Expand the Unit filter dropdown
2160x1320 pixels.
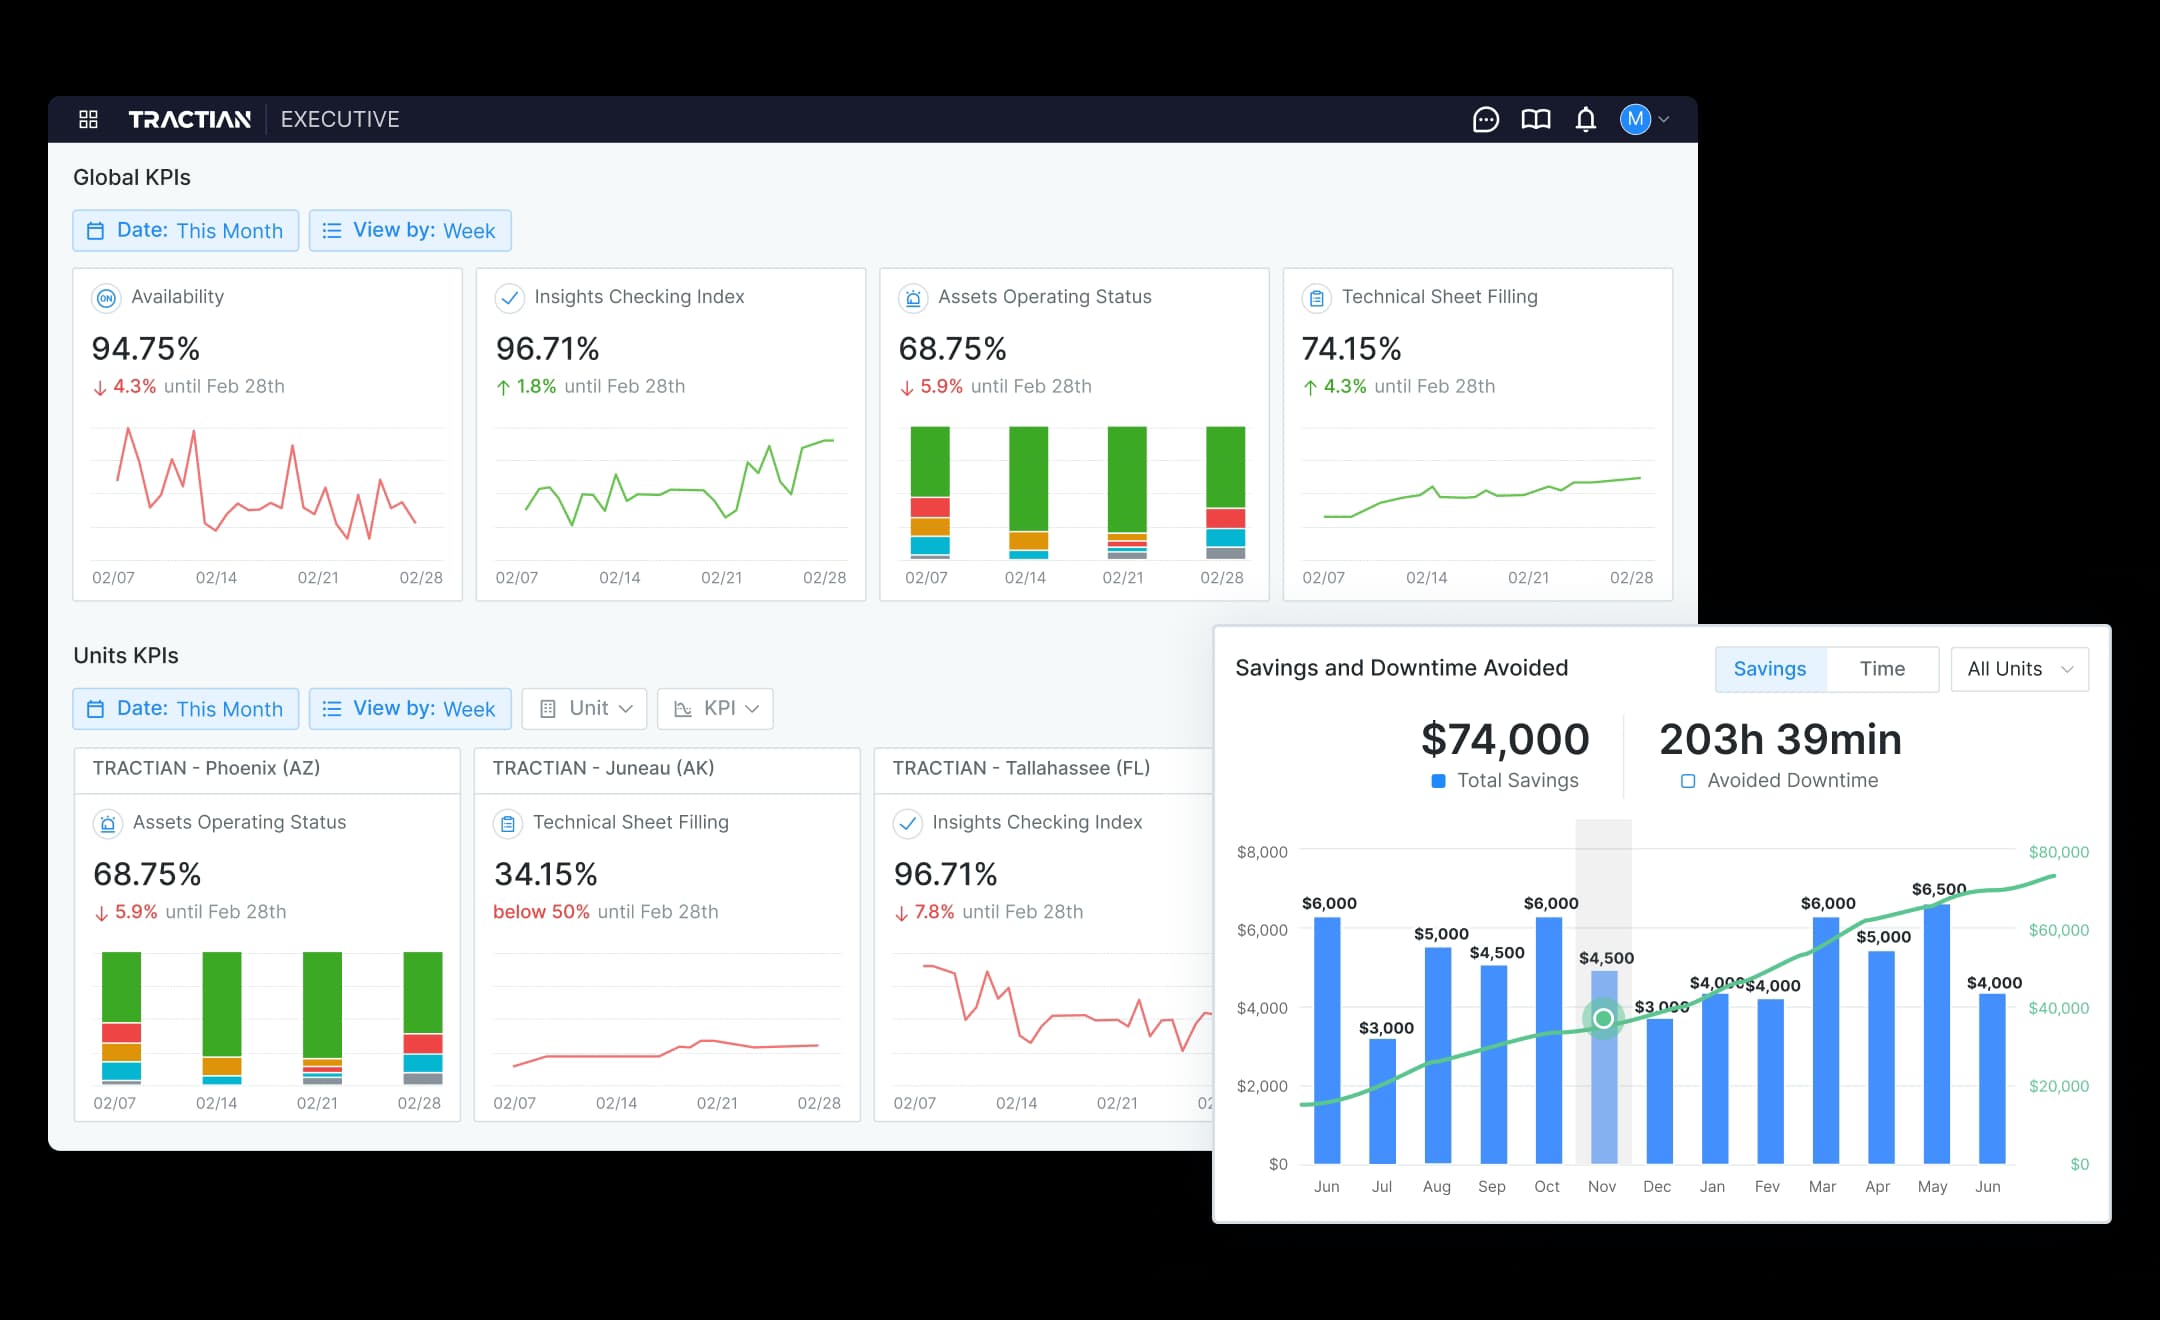[584, 708]
